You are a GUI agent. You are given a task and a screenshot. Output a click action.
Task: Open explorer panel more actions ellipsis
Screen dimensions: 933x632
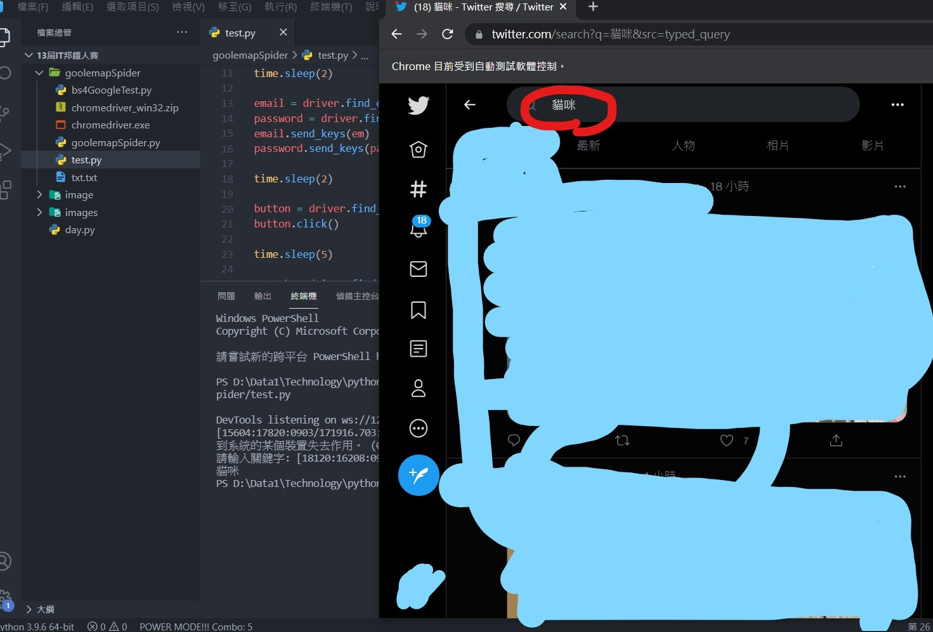coord(181,32)
